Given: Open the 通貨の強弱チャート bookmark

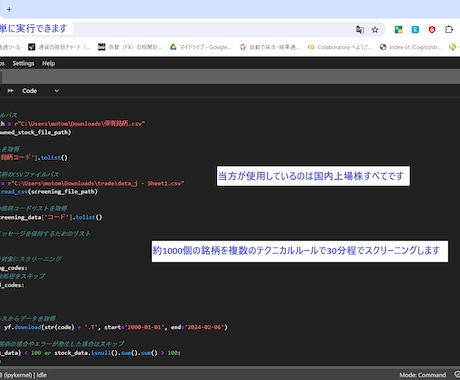Looking at the screenshot, I should pos(59,47).
